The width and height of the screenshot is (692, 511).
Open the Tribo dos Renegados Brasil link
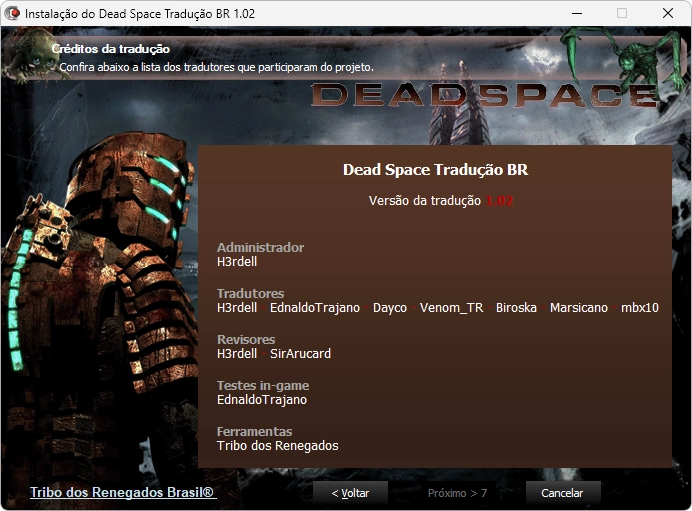(x=123, y=492)
